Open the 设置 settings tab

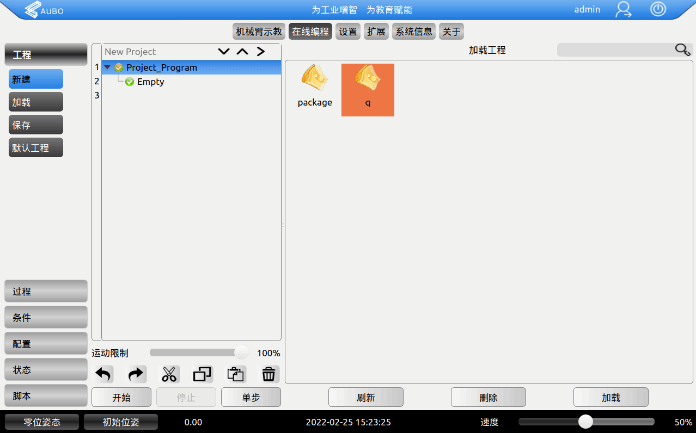tap(347, 31)
